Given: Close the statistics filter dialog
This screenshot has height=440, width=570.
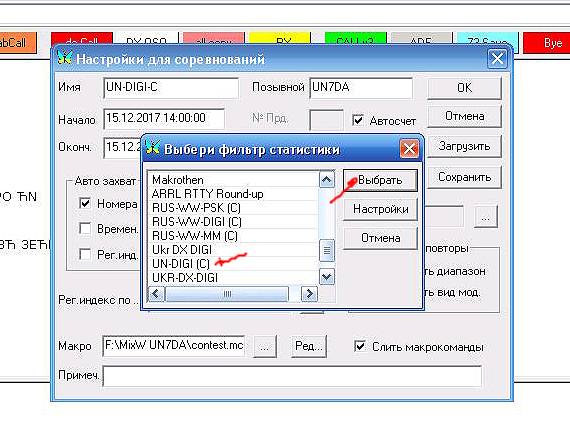Looking at the screenshot, I should pyautogui.click(x=409, y=149).
